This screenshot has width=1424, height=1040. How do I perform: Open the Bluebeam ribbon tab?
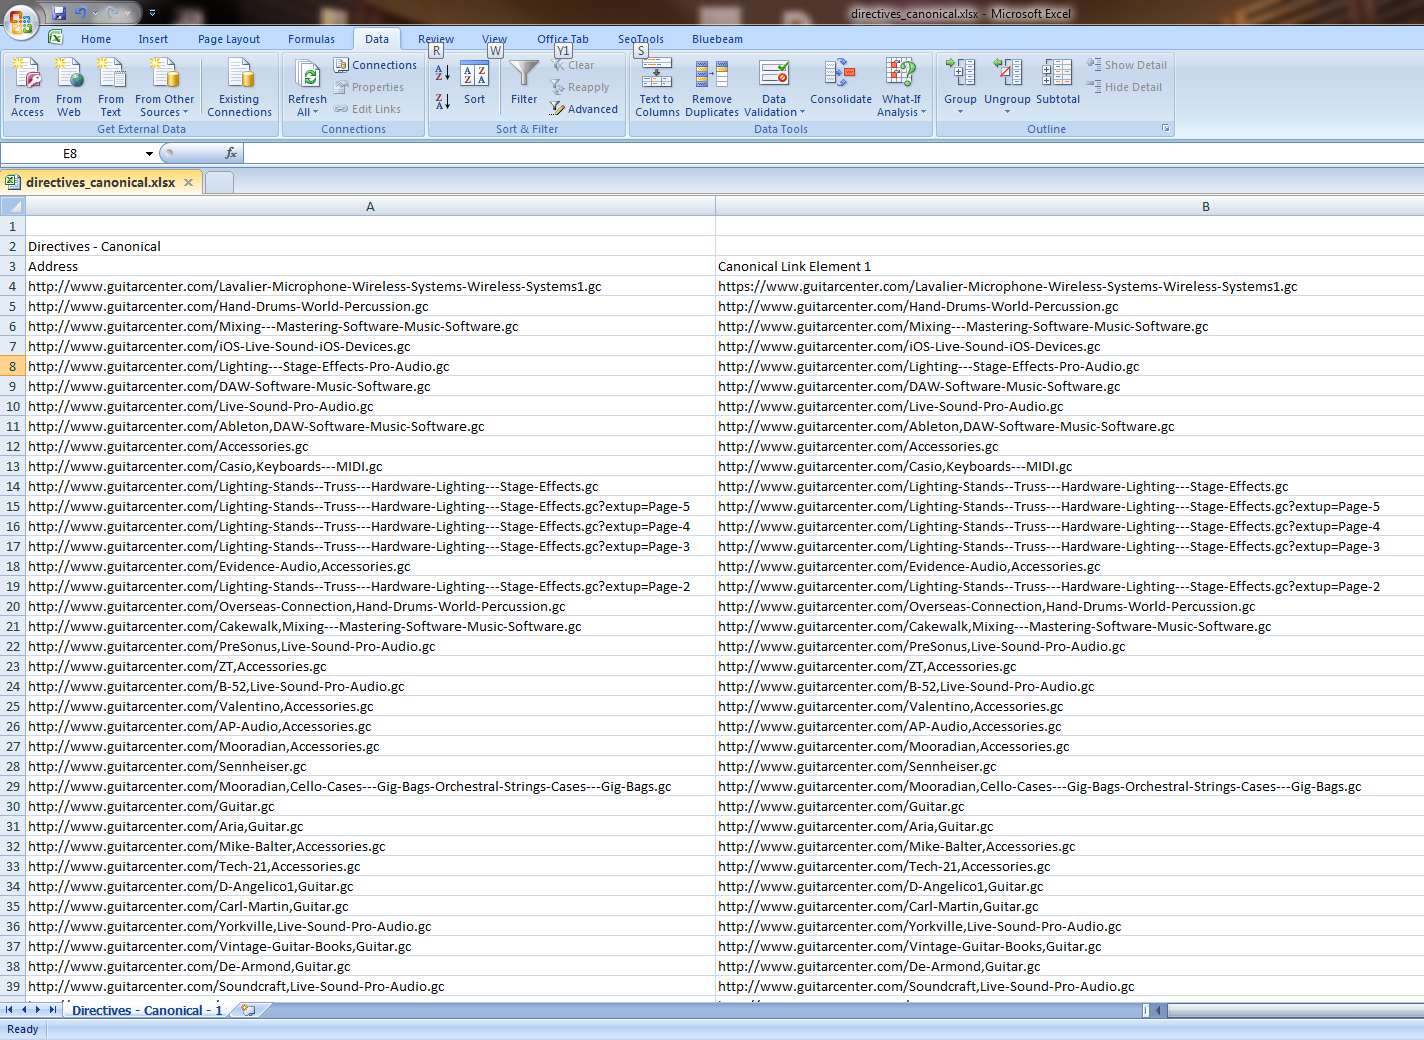717,39
